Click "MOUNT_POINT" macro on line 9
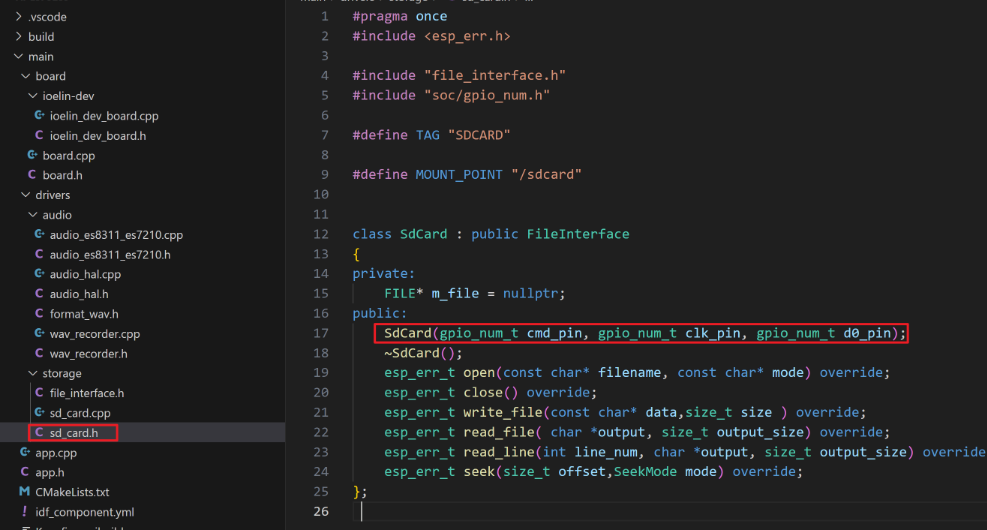Screen dimensions: 987x530 (459, 174)
